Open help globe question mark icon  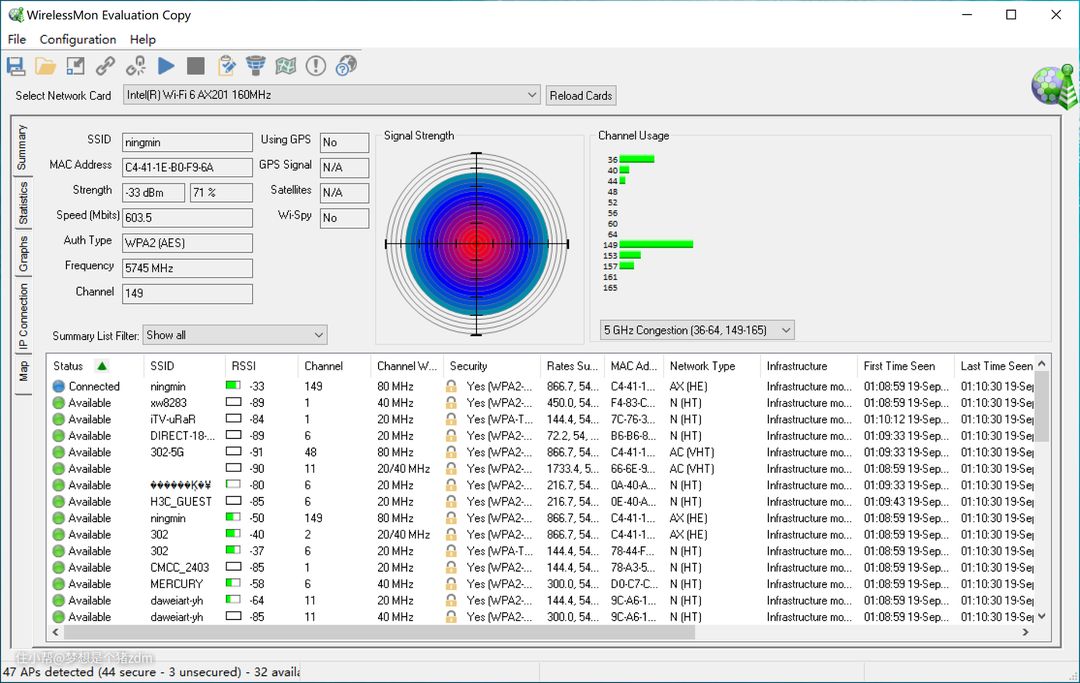(x=346, y=66)
